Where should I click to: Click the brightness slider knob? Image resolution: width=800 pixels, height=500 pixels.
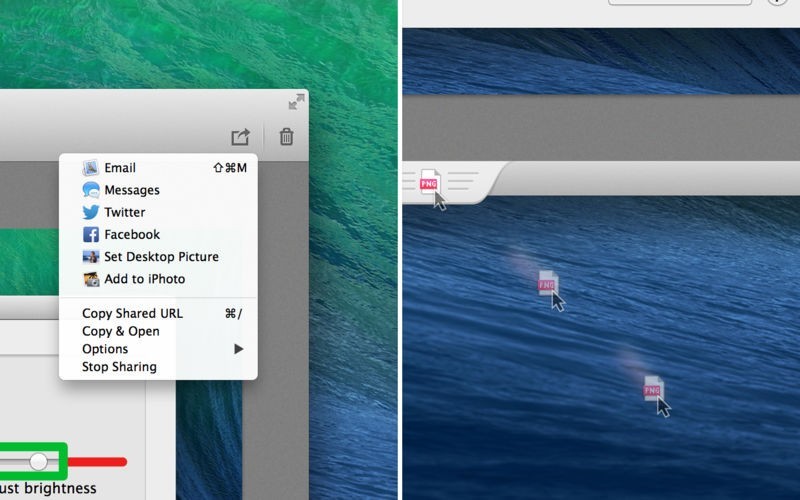coord(38,461)
